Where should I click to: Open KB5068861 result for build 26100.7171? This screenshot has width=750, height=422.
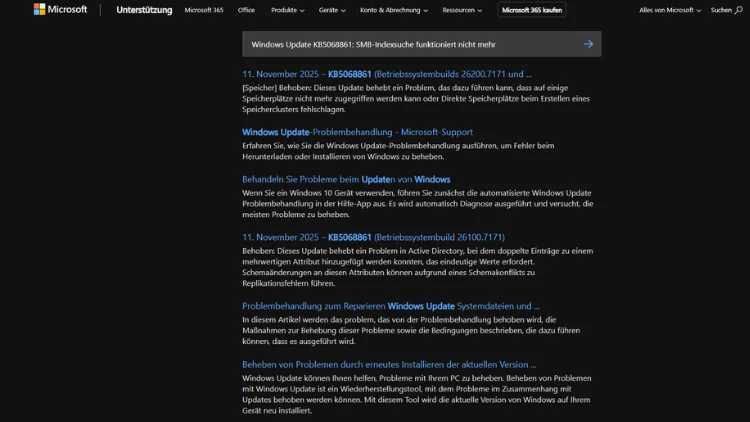(x=373, y=237)
